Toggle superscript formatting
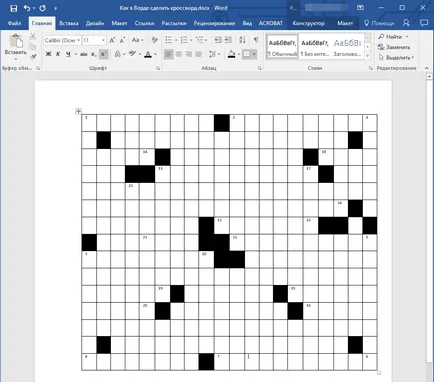 (103, 54)
